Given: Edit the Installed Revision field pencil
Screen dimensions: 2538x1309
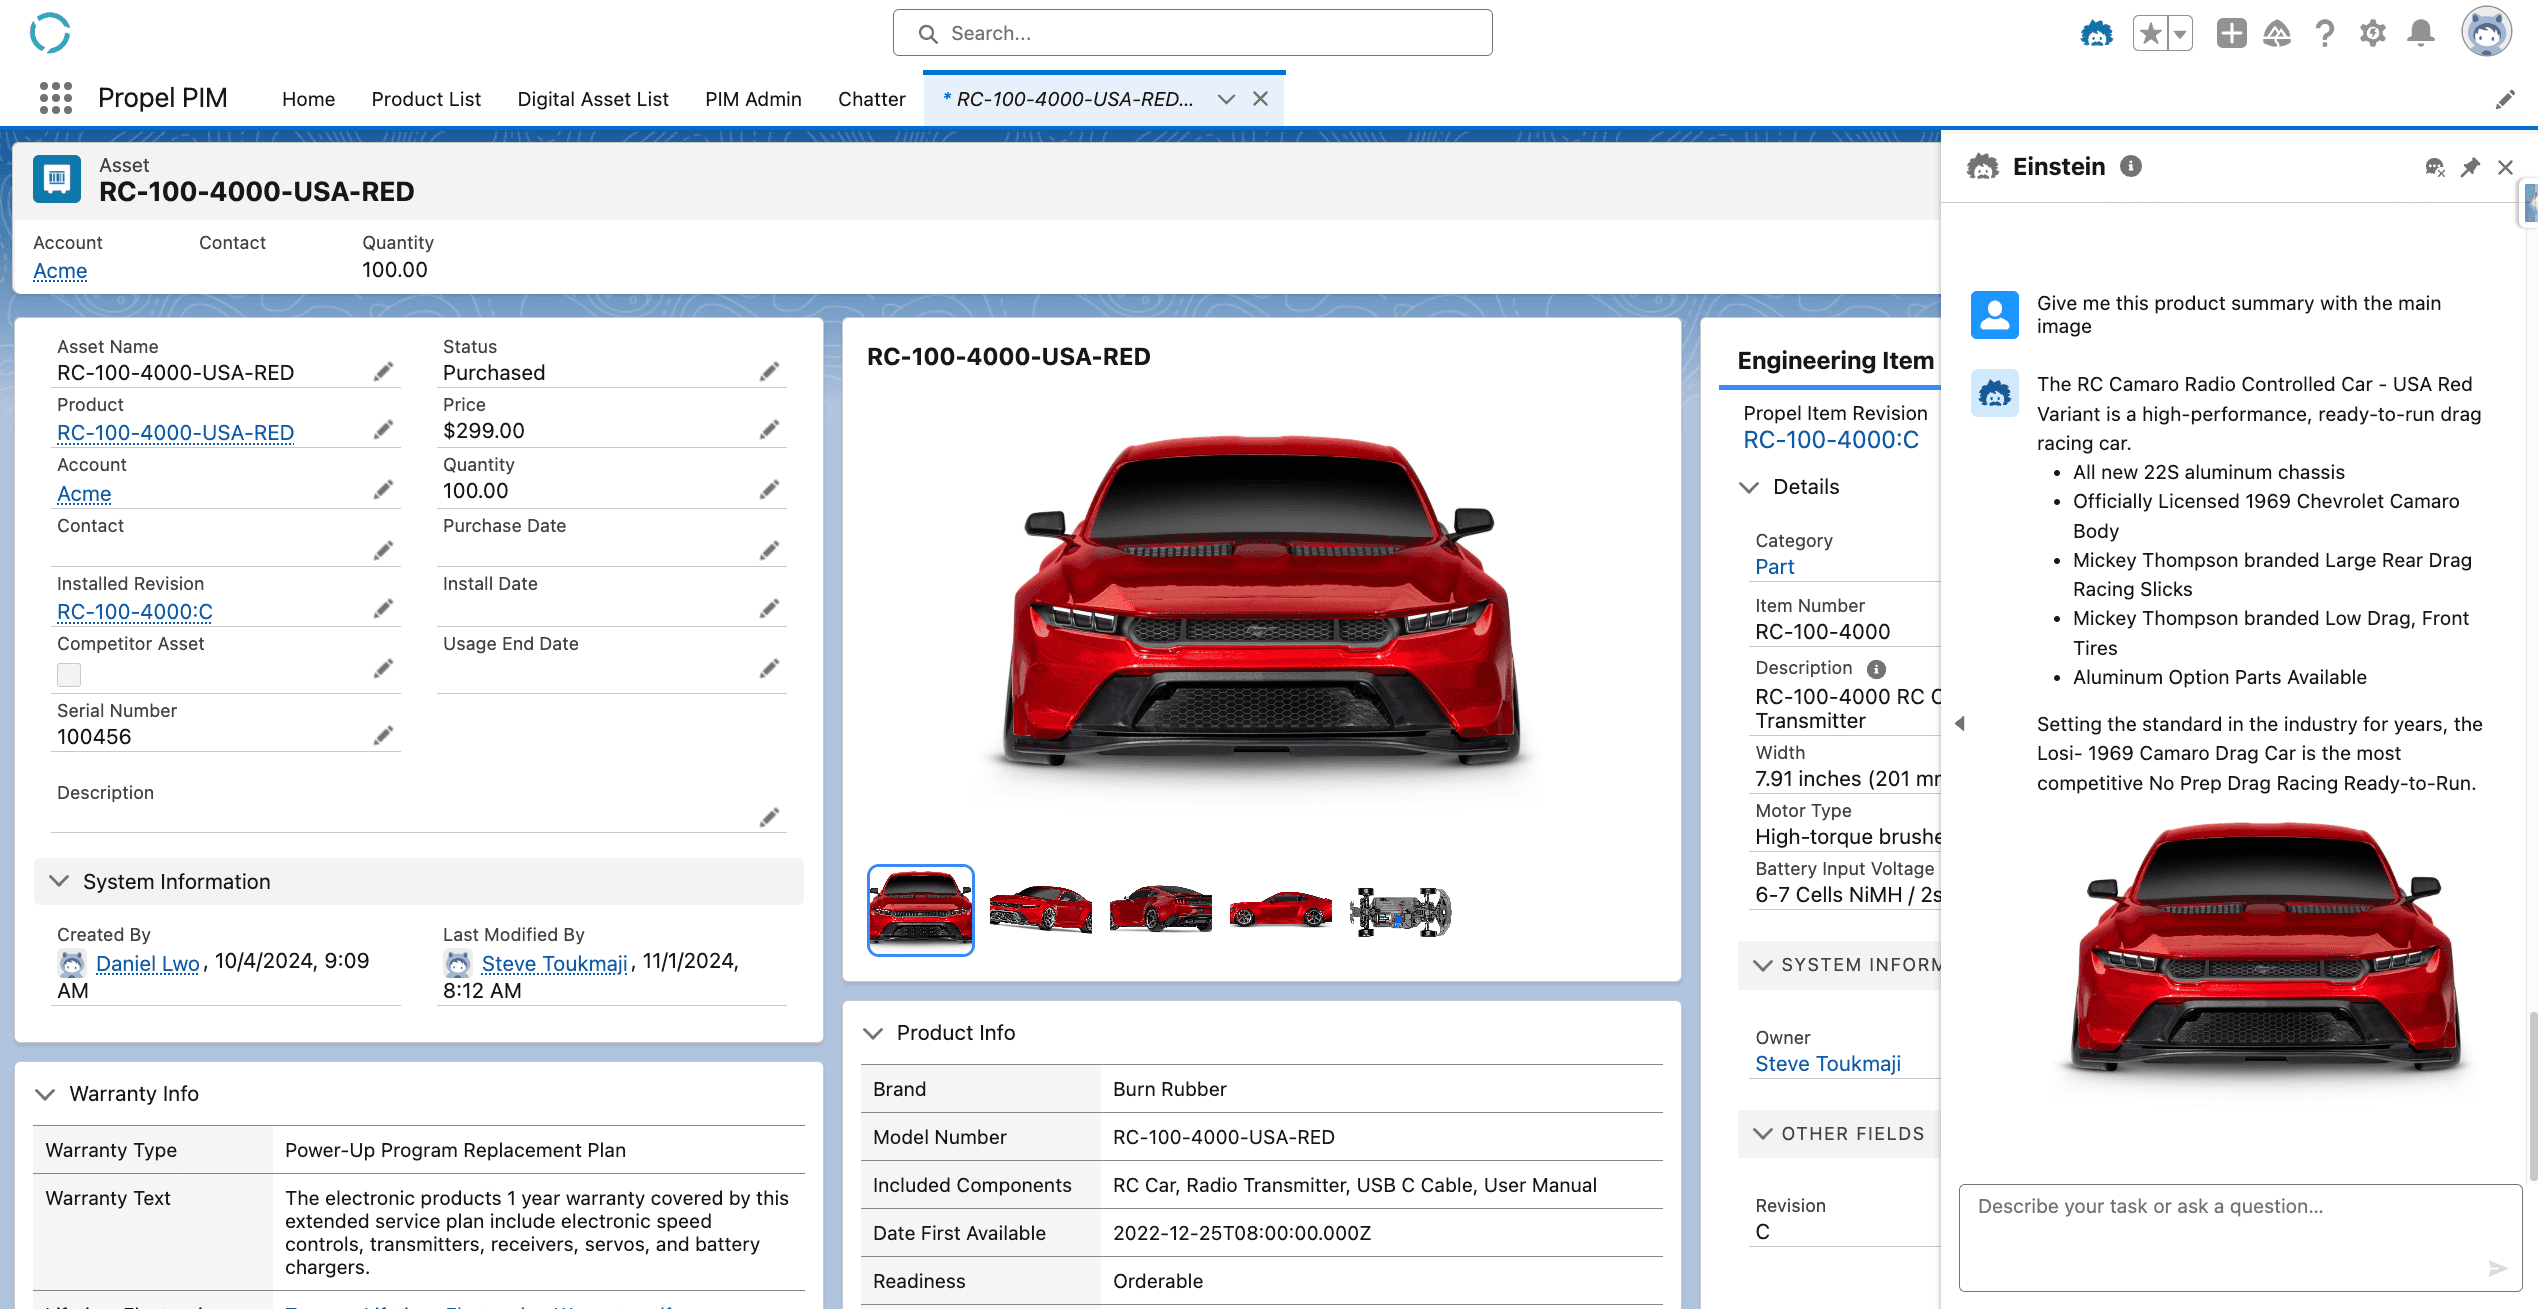Looking at the screenshot, I should tap(383, 609).
